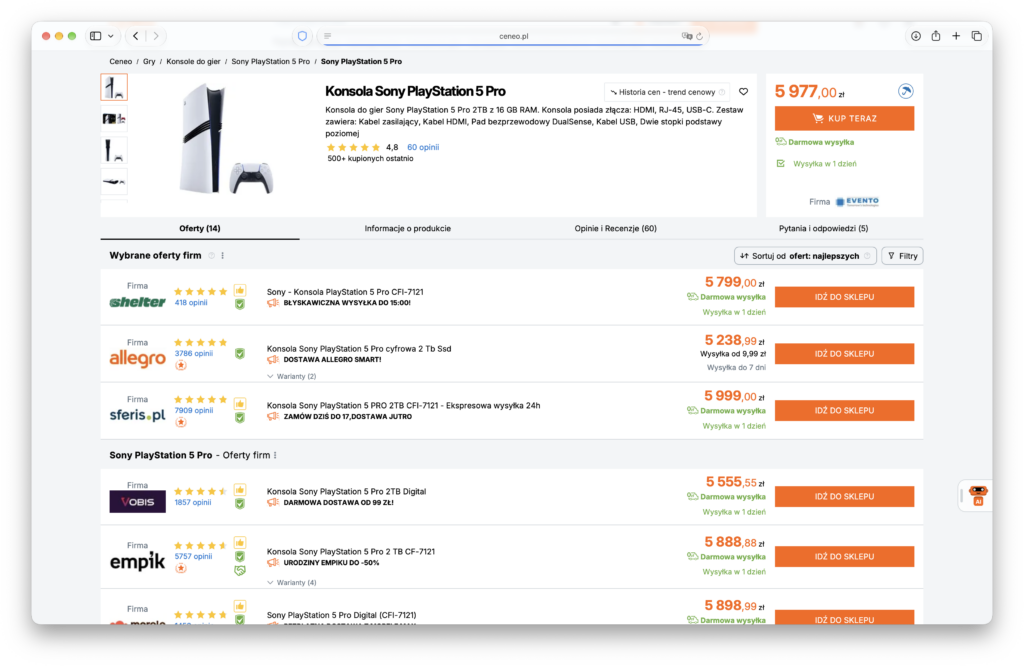Click the thumbs-up badge in empik row
The width and height of the screenshot is (1024, 666).
tap(240, 543)
